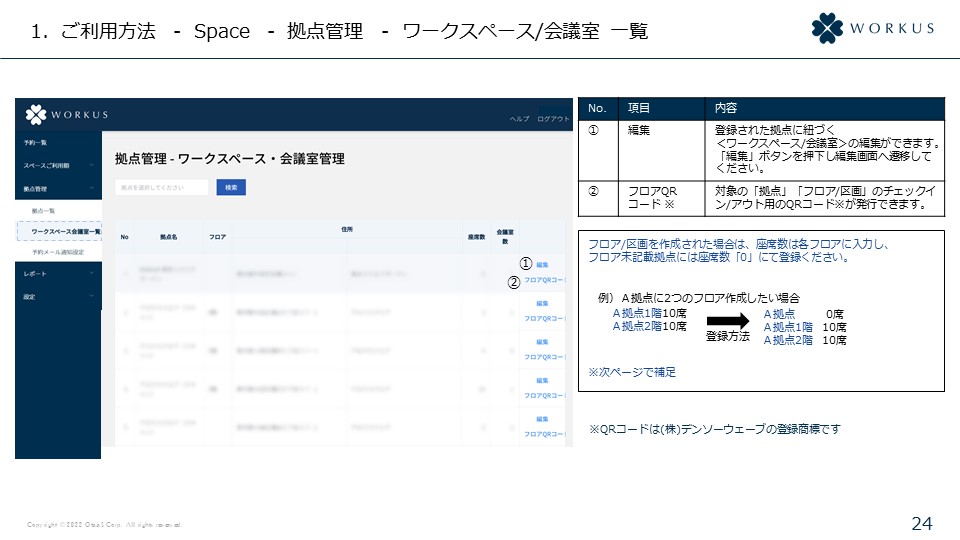
Task: Click the 座席数 column header
Action: point(476,237)
